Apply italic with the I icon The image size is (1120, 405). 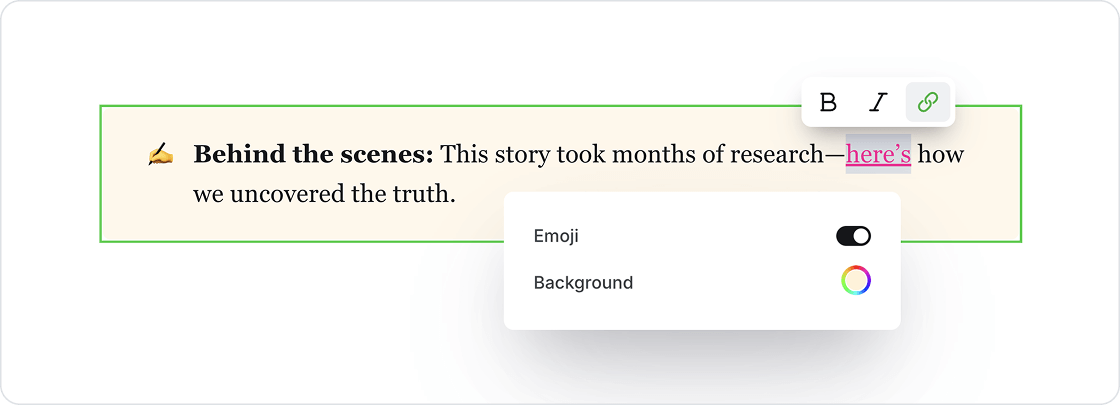[877, 102]
